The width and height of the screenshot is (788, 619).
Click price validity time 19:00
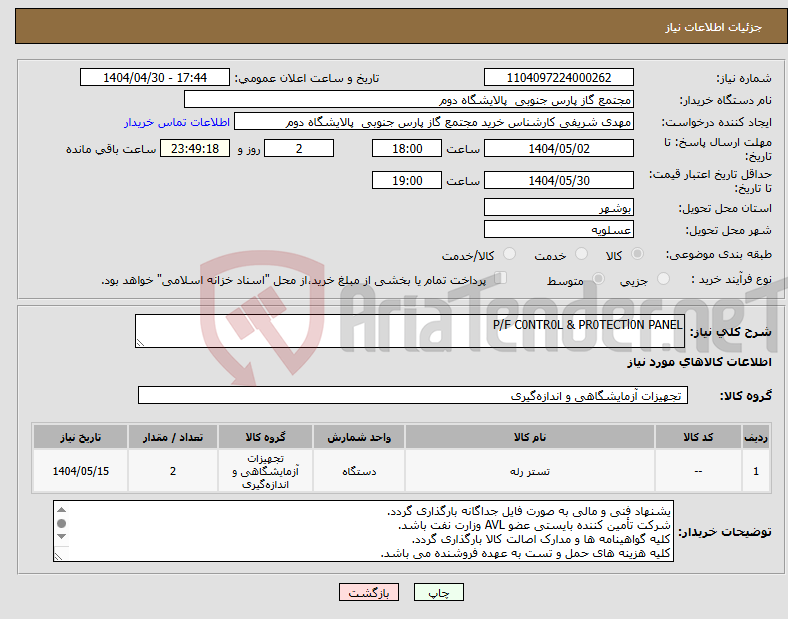407,180
